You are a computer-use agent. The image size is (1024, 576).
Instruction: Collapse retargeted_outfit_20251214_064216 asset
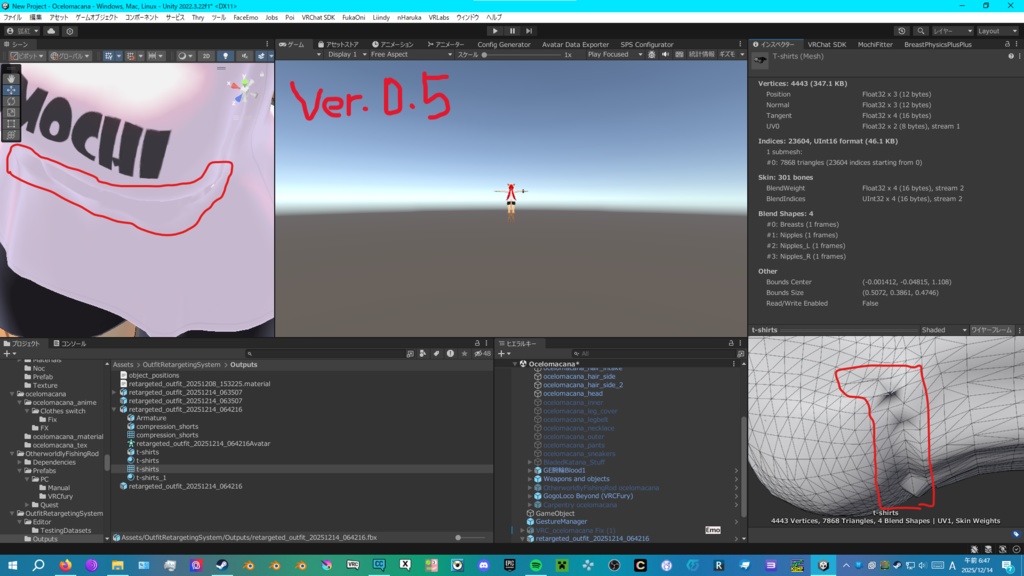115,409
